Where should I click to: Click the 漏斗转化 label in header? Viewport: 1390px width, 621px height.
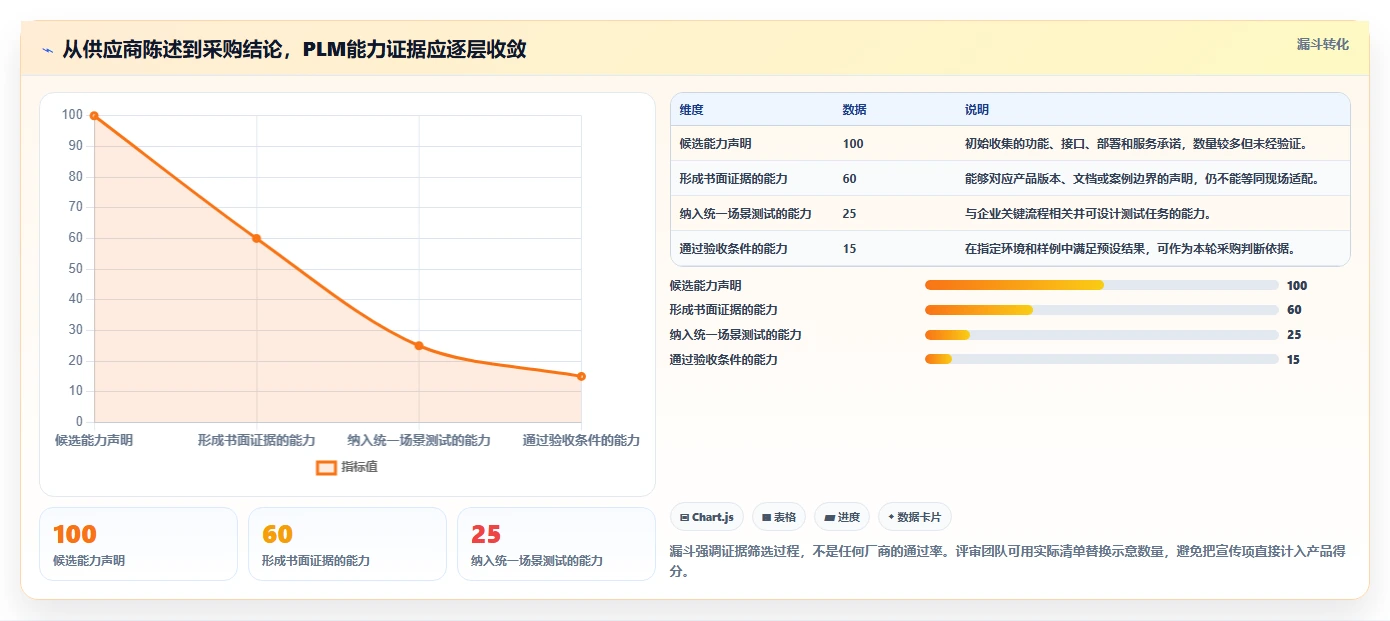tap(1322, 44)
